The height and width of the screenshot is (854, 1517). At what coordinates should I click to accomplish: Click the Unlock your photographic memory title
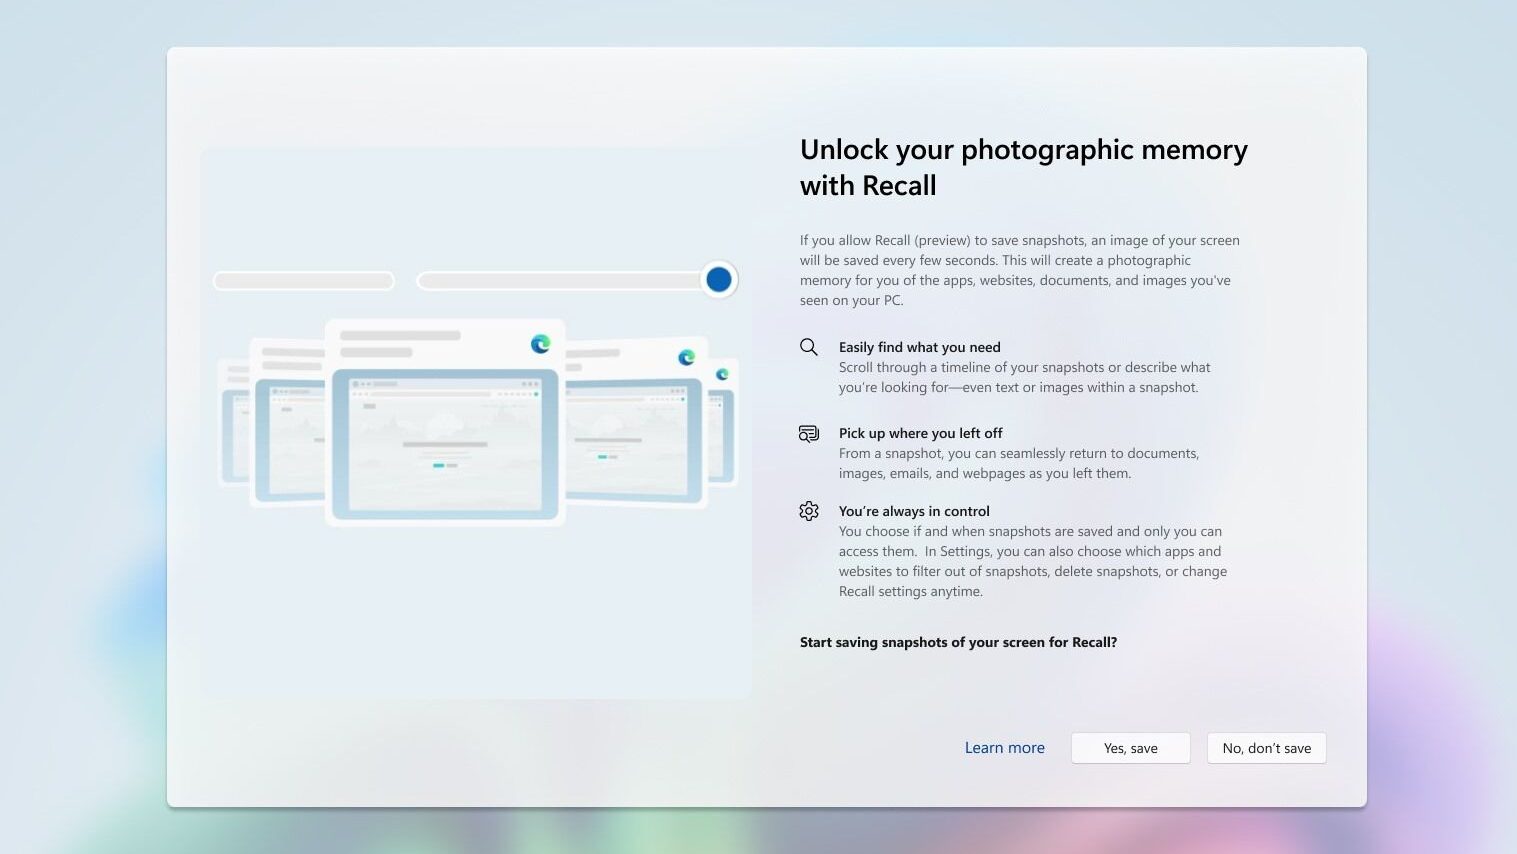tap(1023, 167)
